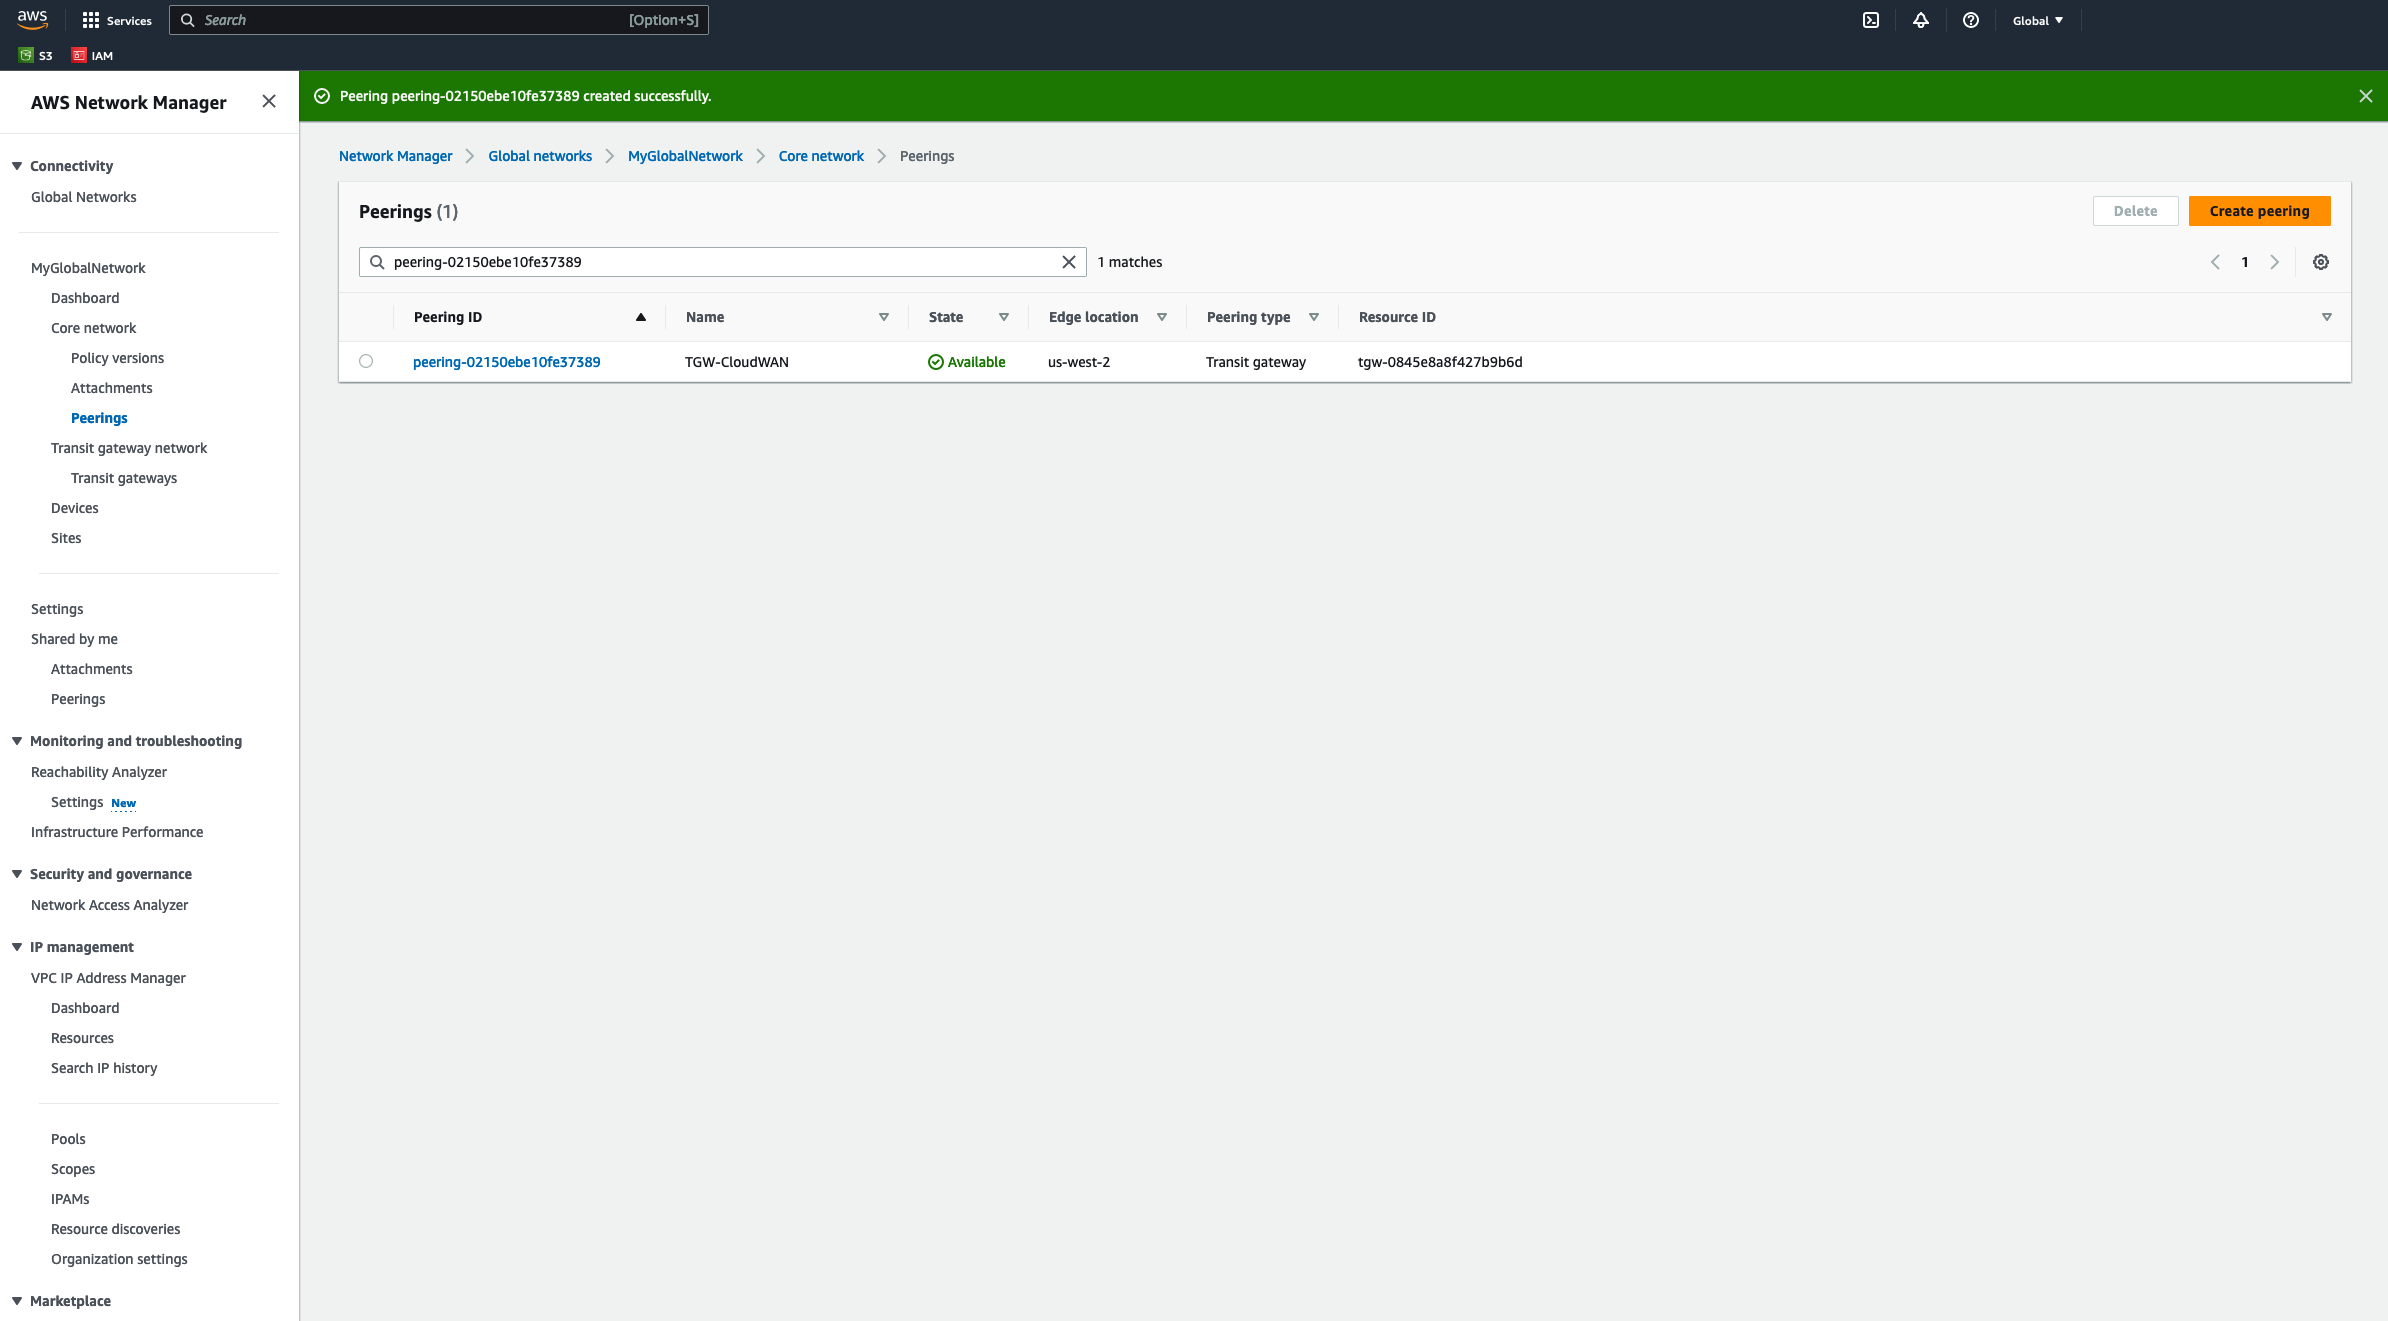Viewport: 2388px width, 1321px height.
Task: Open the IAM favorite shortcut
Action: coord(92,55)
